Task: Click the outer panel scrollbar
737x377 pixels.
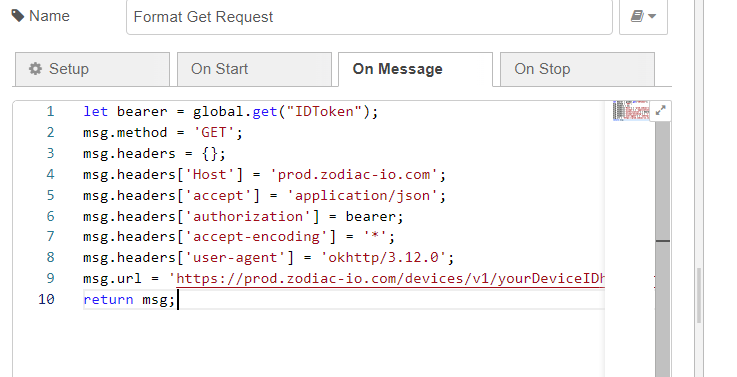Action: pos(699,295)
